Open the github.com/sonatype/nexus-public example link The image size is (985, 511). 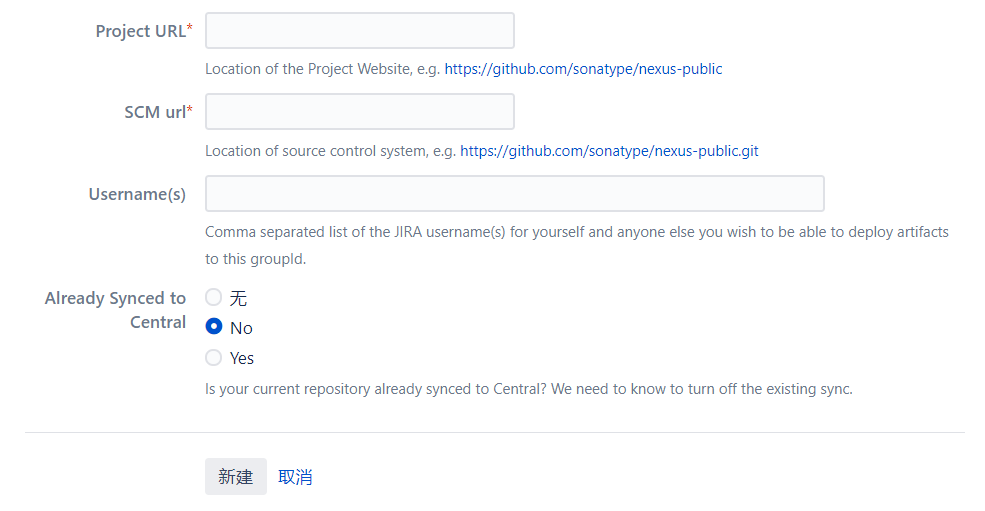[x=583, y=69]
